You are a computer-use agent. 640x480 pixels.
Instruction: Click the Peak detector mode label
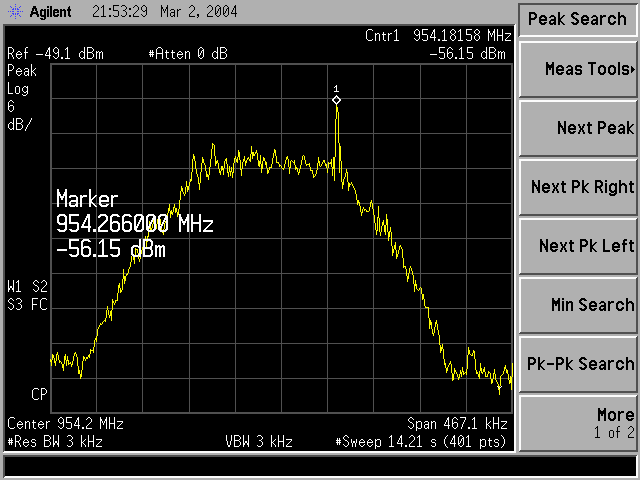[x=22, y=71]
